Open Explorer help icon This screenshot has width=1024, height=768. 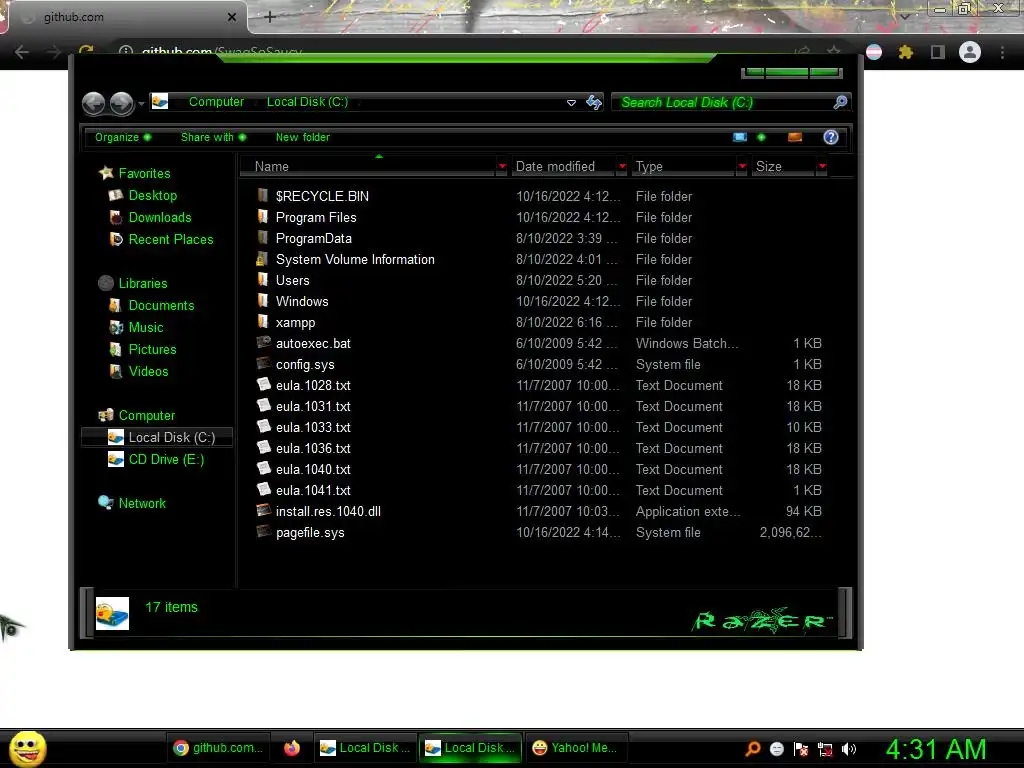[x=831, y=137]
